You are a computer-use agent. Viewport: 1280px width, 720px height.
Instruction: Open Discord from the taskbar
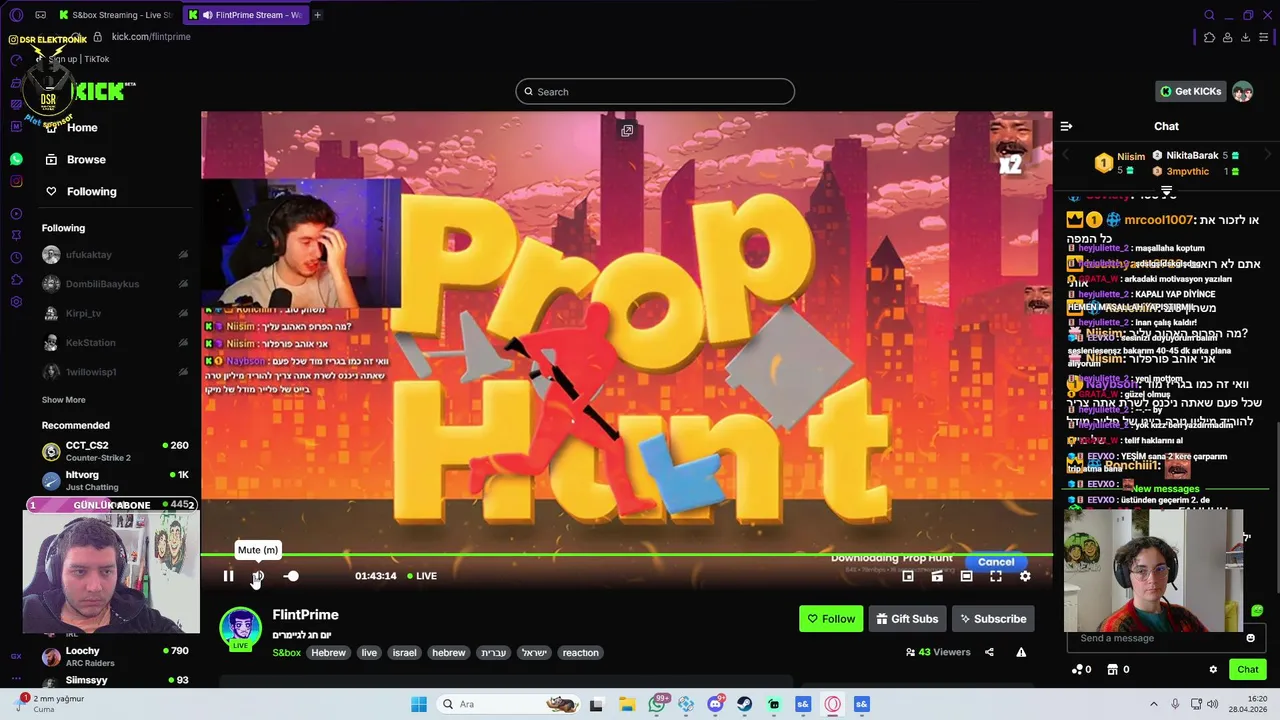[715, 704]
